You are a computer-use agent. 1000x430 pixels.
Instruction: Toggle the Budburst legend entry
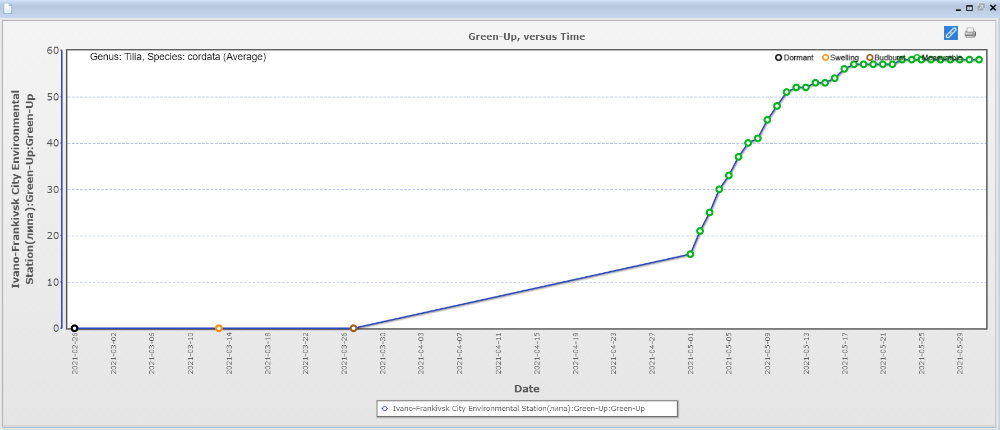[888, 58]
